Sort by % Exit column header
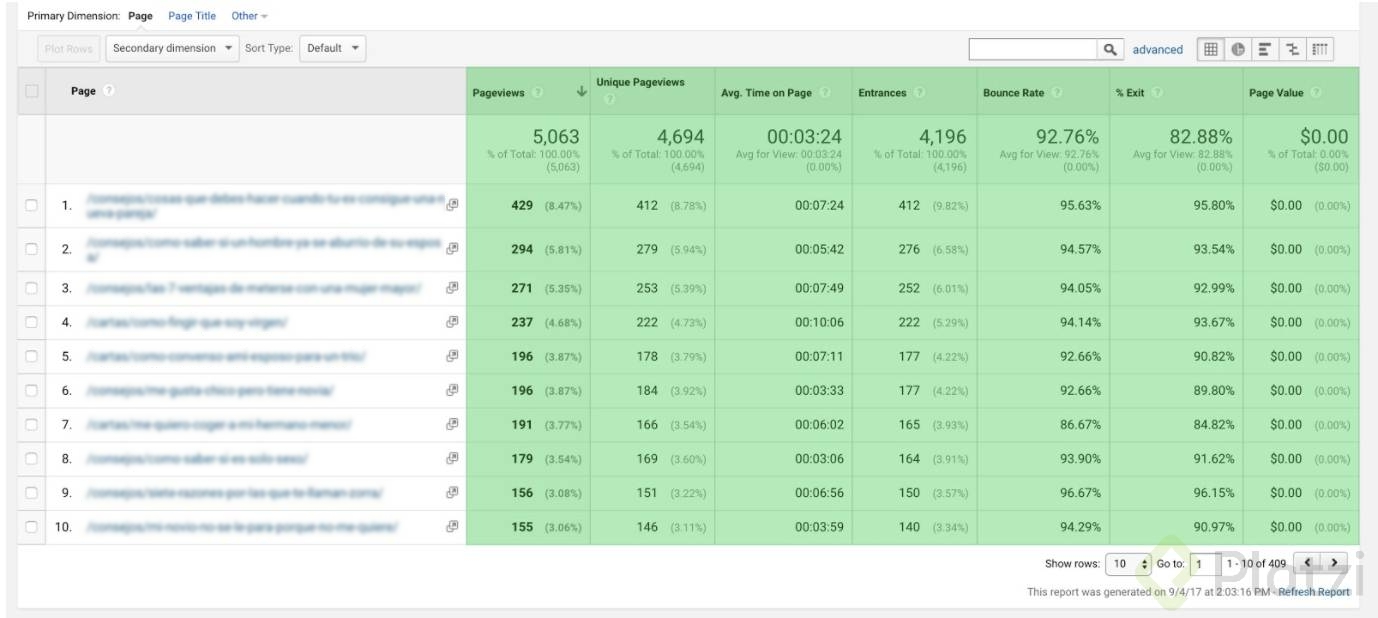Image resolution: width=1378 pixels, height=618 pixels. click(x=1130, y=93)
